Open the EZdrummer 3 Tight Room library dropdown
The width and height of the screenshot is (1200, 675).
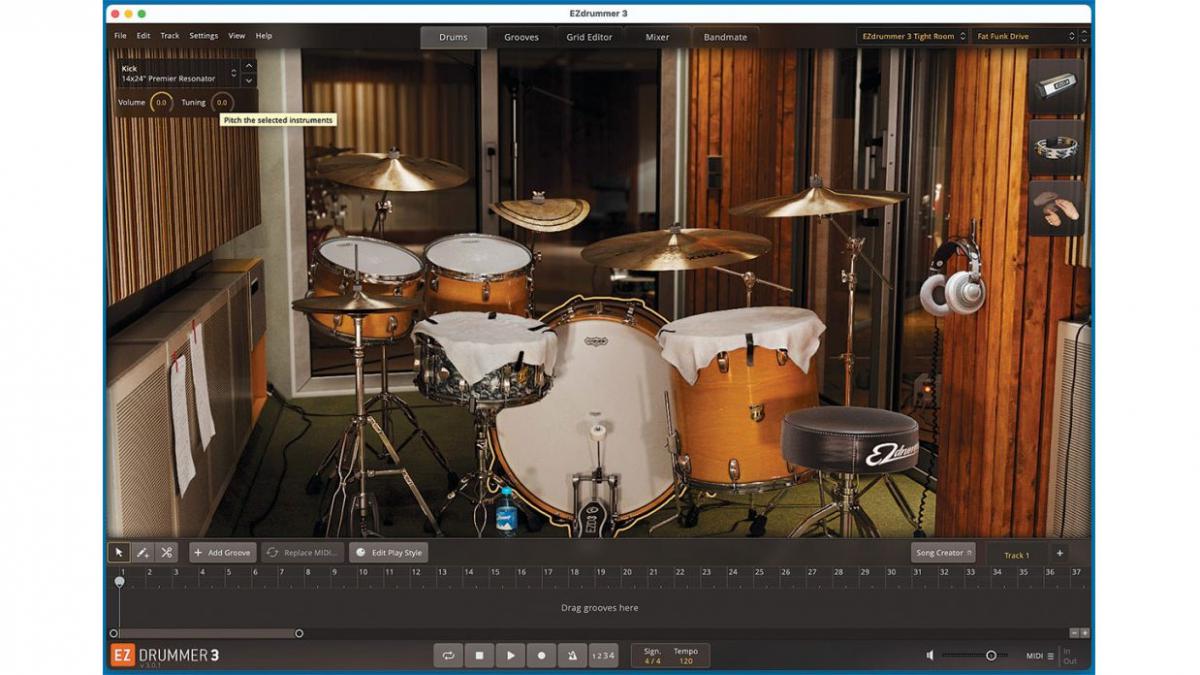912,36
